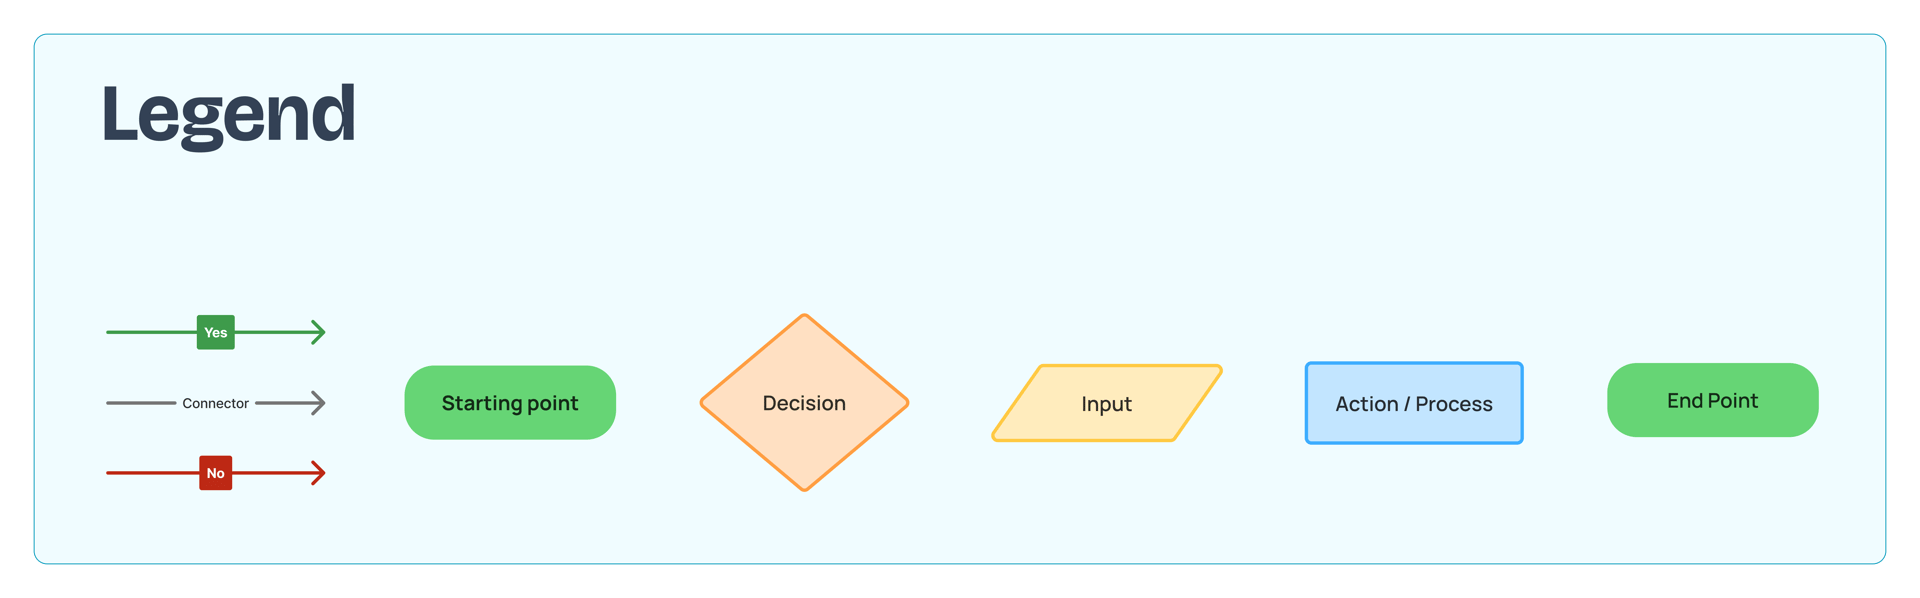
Task: Select the yellow Input parallelogram shape
Action: 1106,404
